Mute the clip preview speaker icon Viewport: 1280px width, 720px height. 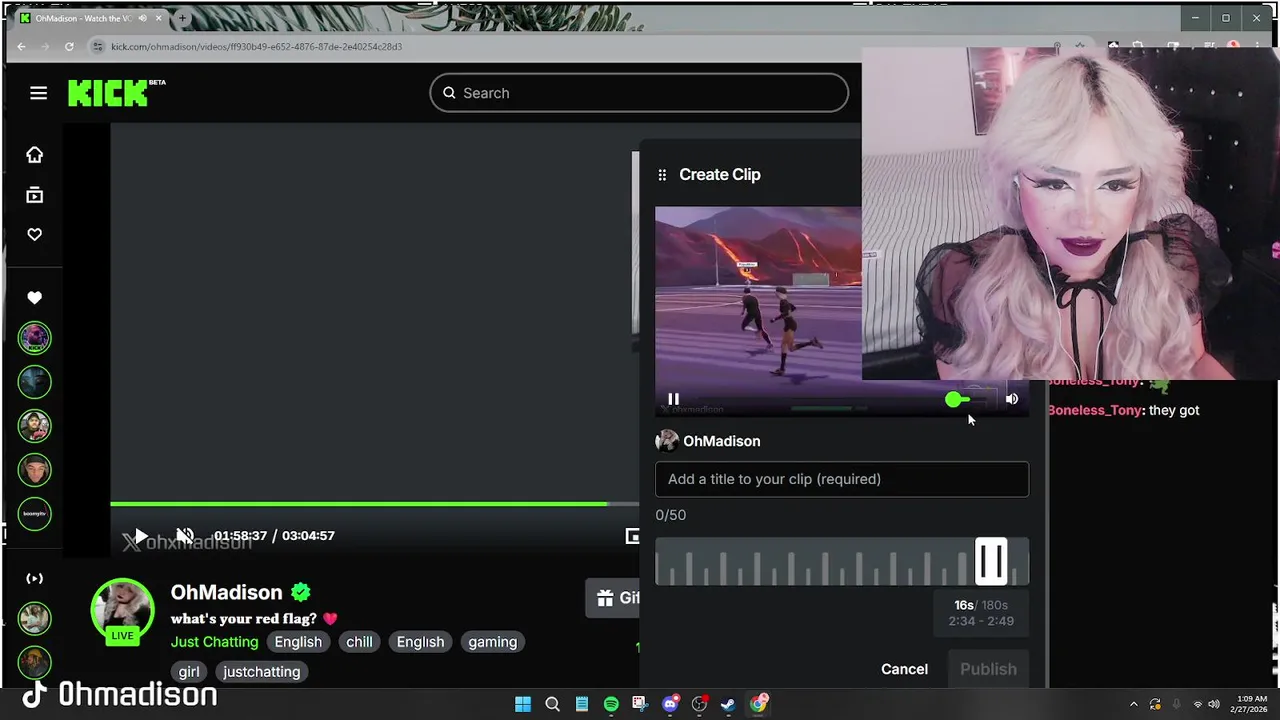point(1012,399)
